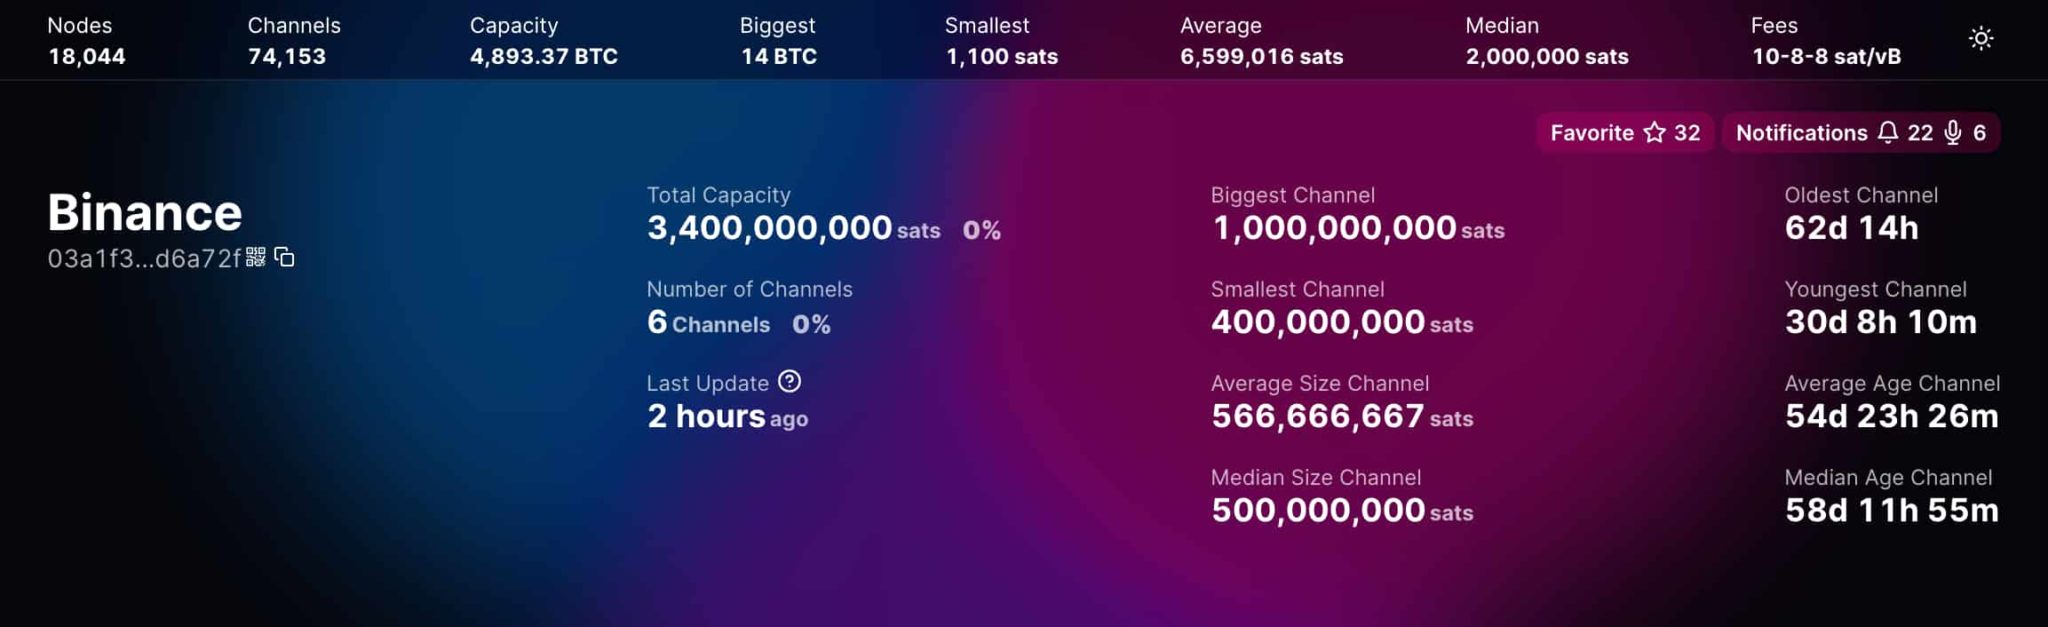
Task: Click the Biggest 14 BTC header stat
Action: 777,41
